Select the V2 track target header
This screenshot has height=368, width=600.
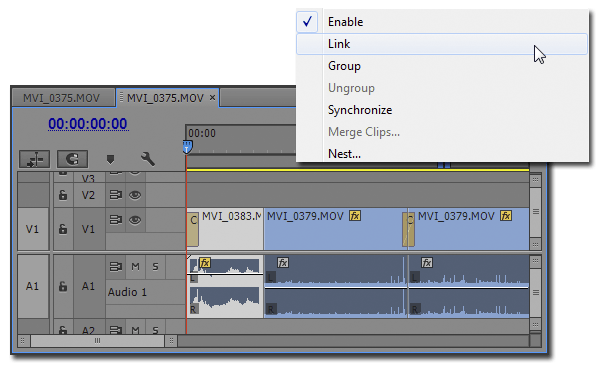pyautogui.click(x=88, y=195)
